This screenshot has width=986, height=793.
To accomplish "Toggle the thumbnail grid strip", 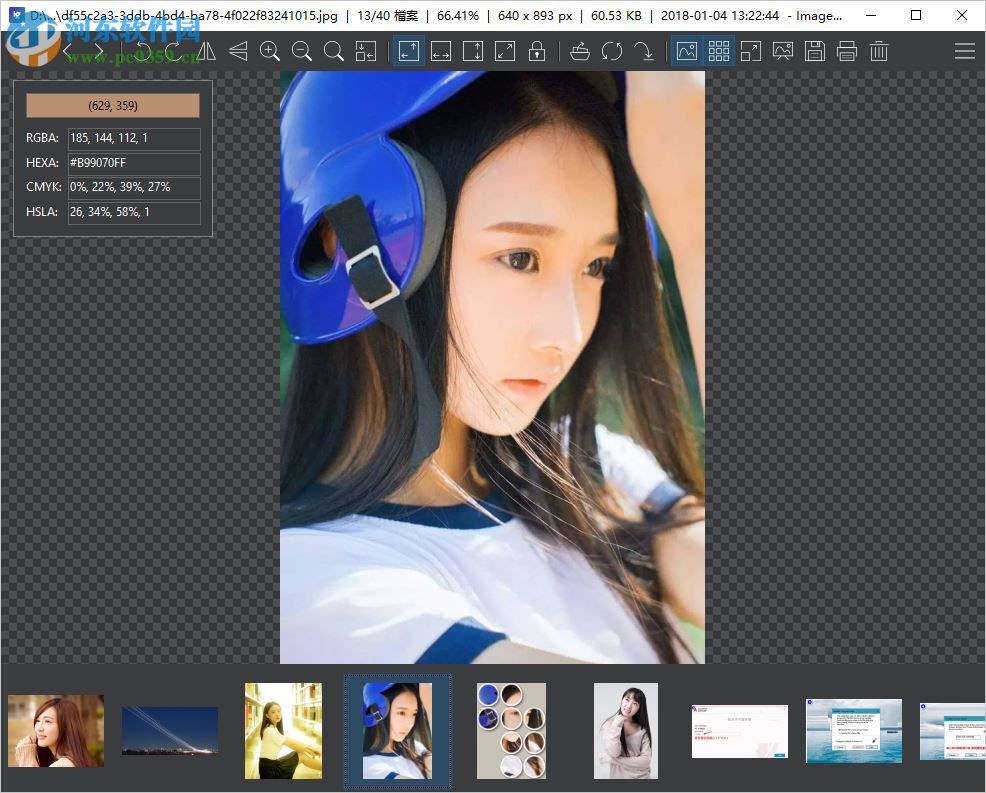I will [718, 50].
